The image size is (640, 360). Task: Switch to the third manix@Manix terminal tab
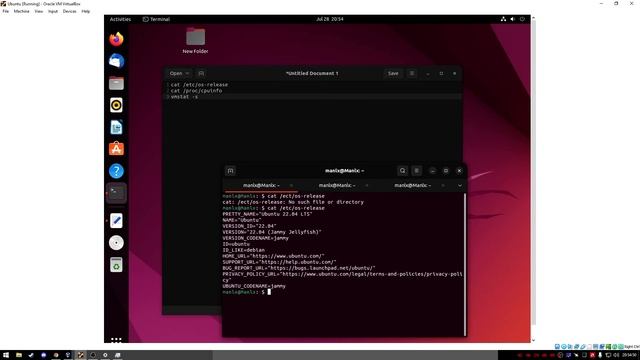[412, 185]
